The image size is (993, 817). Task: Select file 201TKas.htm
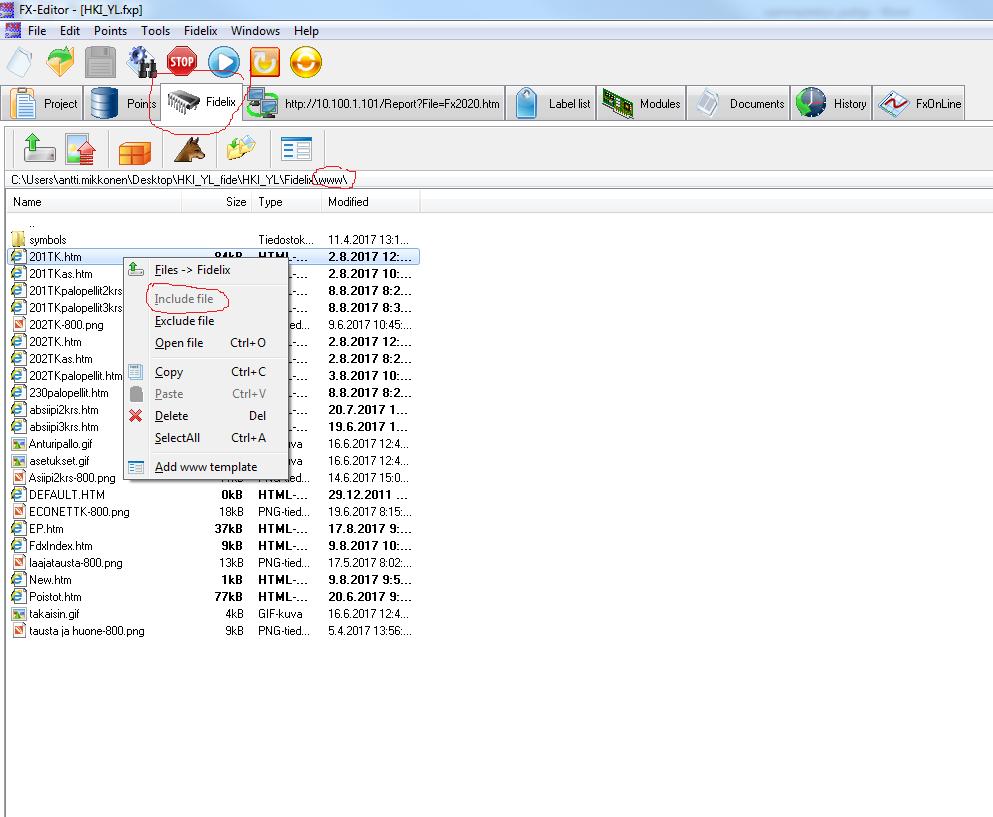[61, 274]
